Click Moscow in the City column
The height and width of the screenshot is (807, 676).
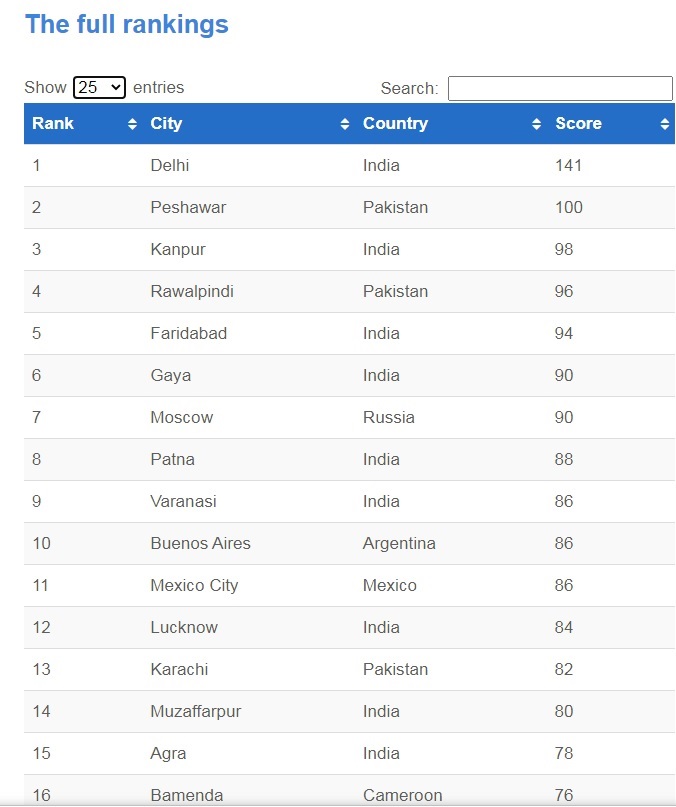tap(181, 418)
